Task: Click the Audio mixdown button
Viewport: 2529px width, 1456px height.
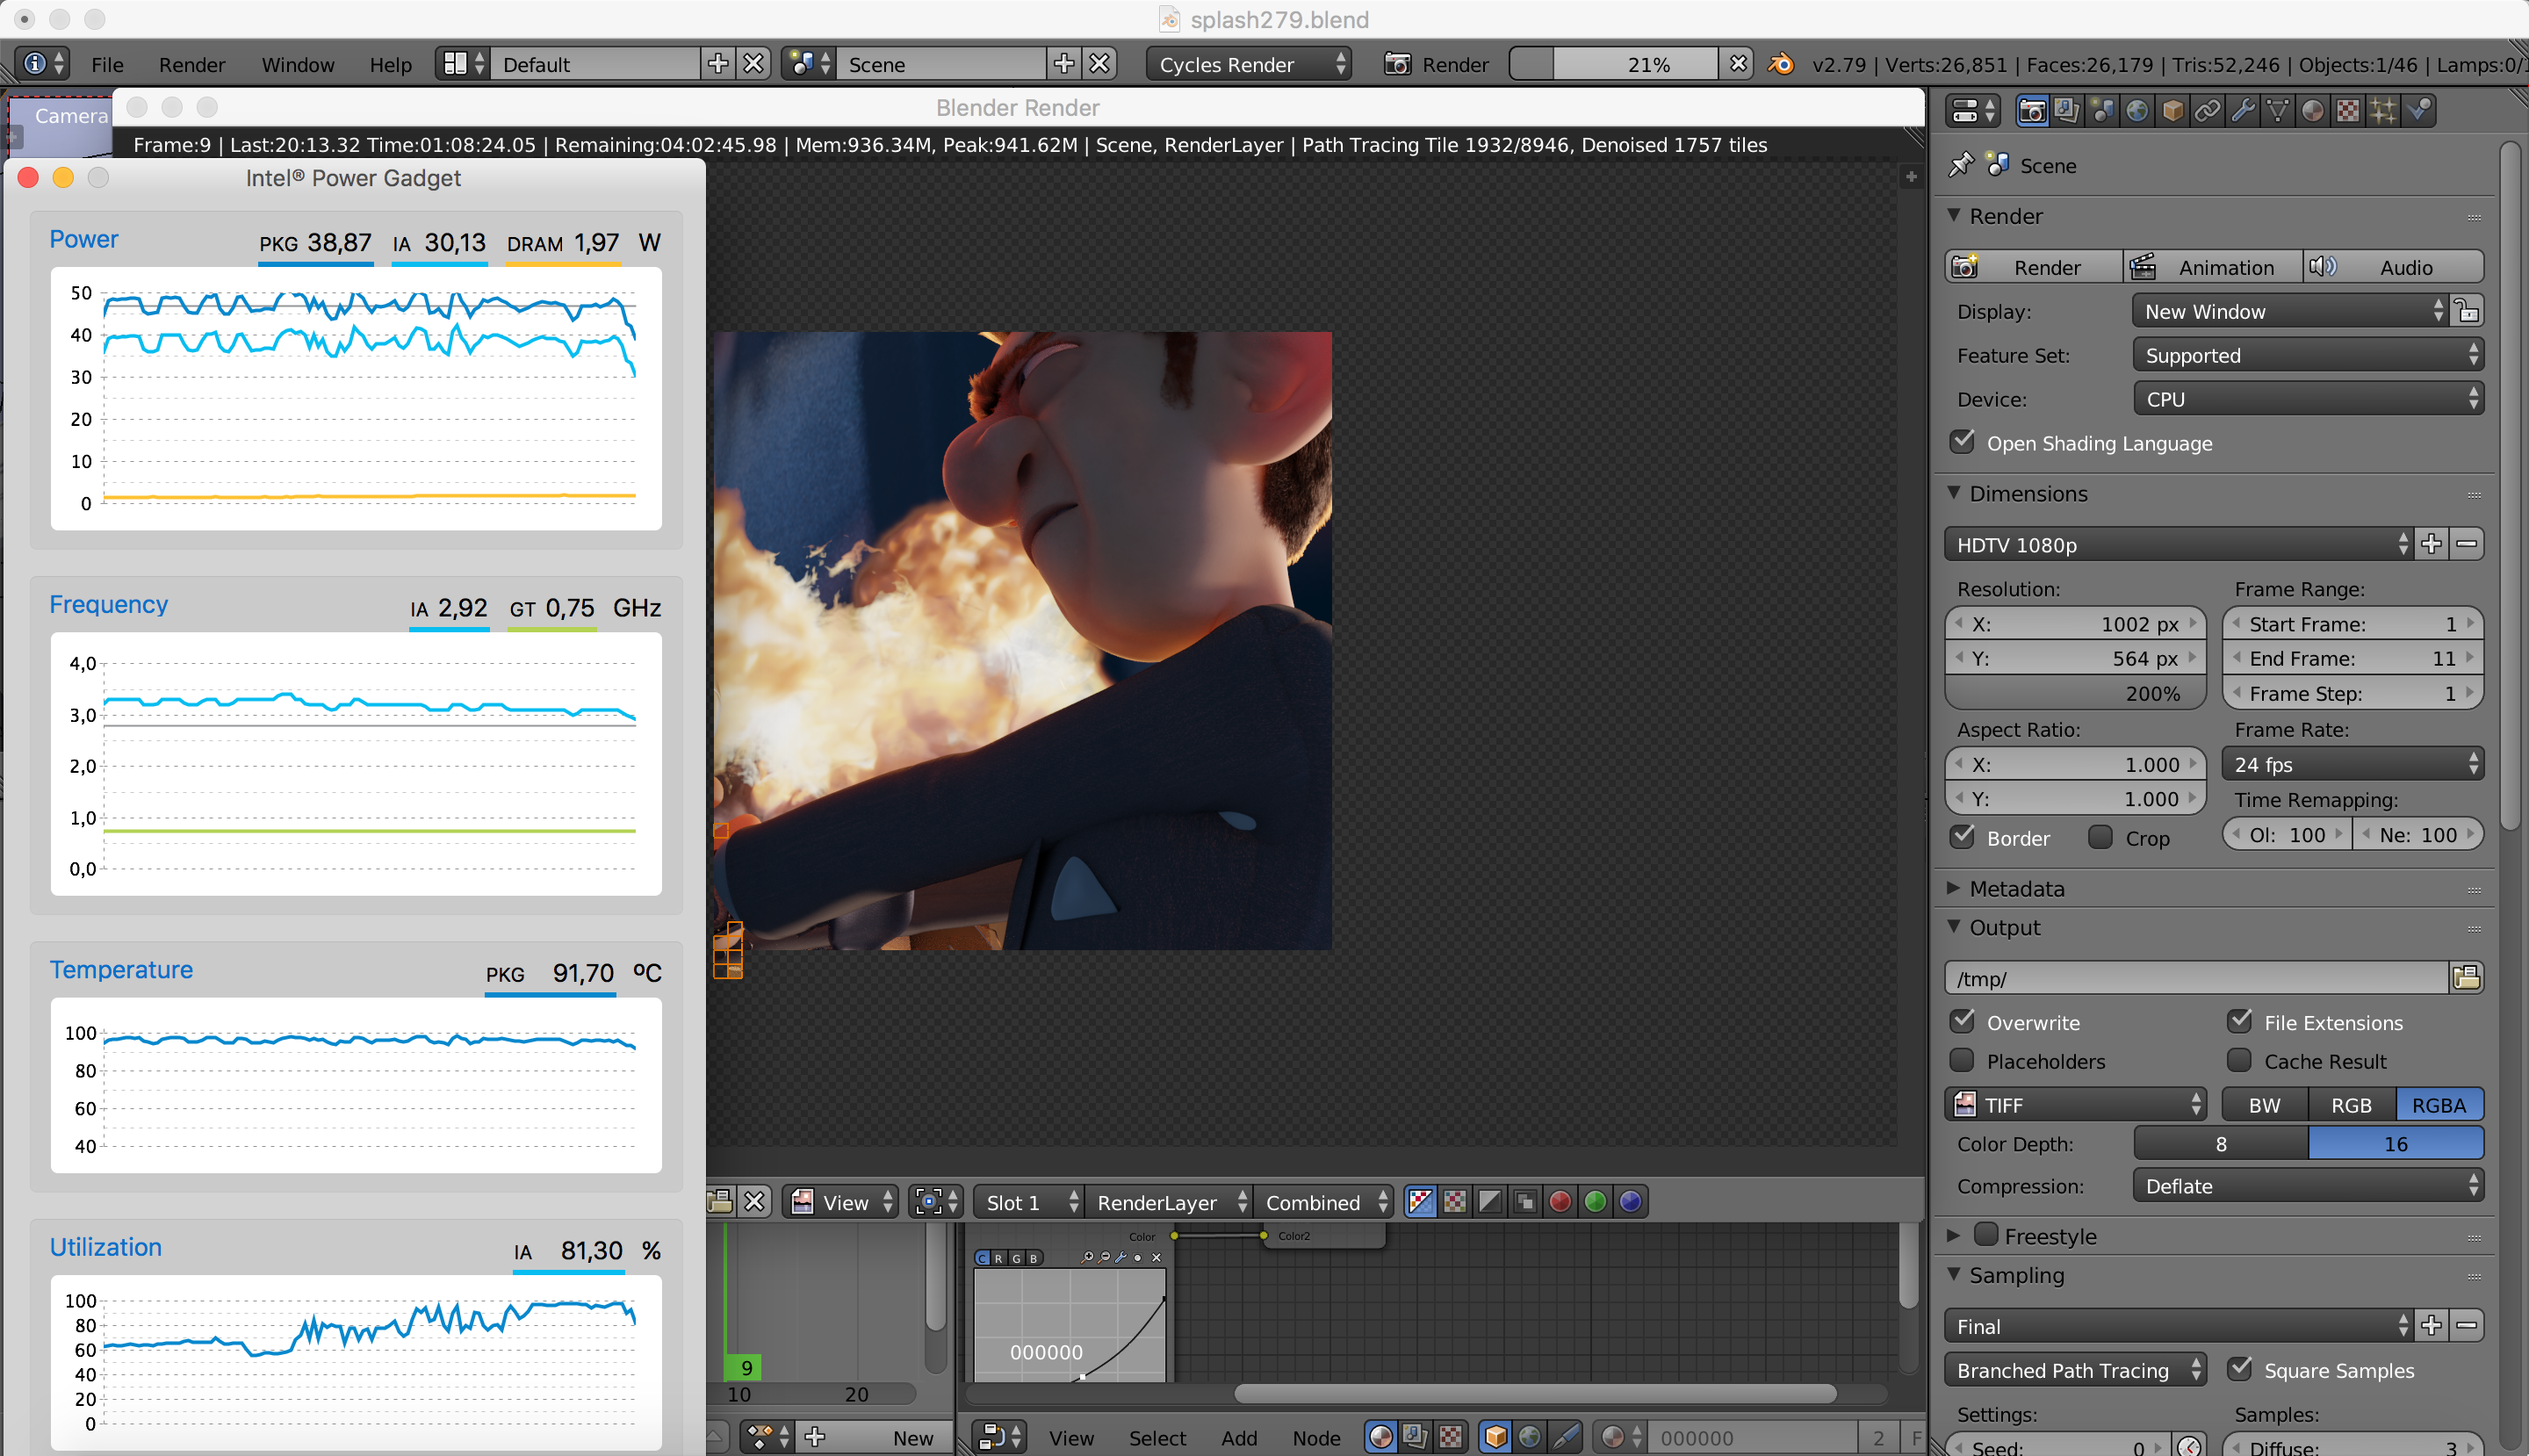Action: click(x=2393, y=267)
